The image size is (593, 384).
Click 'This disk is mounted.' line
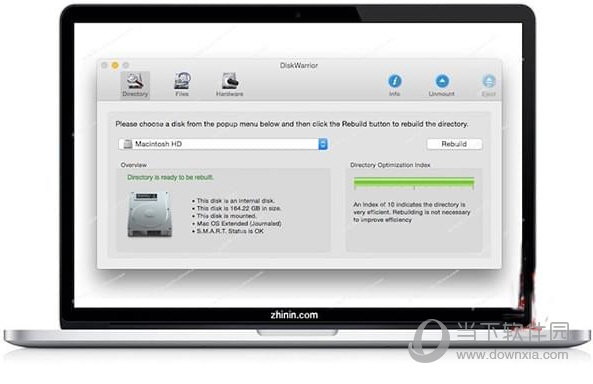[x=224, y=216]
